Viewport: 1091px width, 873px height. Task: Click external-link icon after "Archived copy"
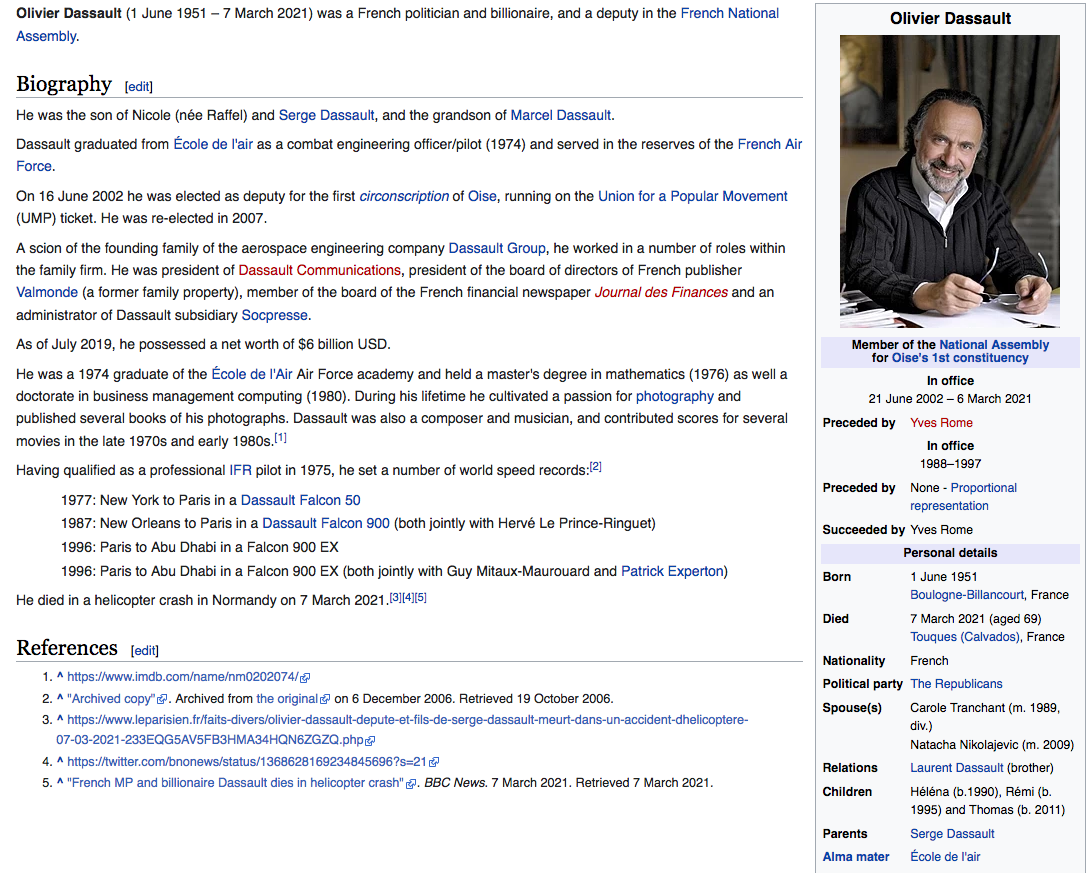tap(162, 699)
